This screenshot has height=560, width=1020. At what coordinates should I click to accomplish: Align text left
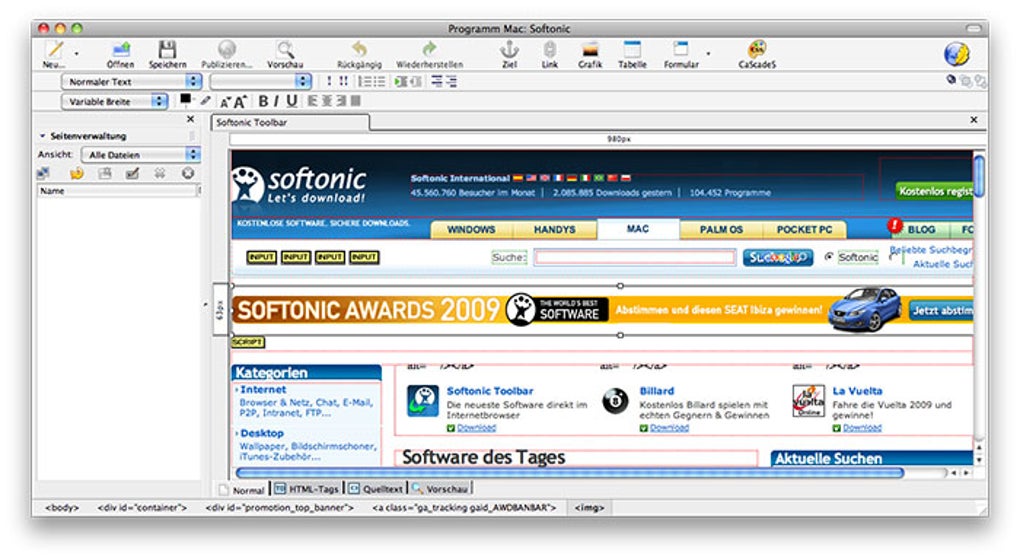click(312, 101)
